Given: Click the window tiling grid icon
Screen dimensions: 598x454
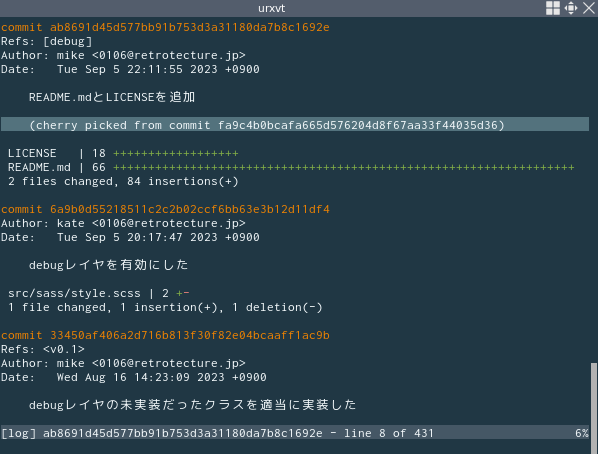Looking at the screenshot, I should (553, 8).
